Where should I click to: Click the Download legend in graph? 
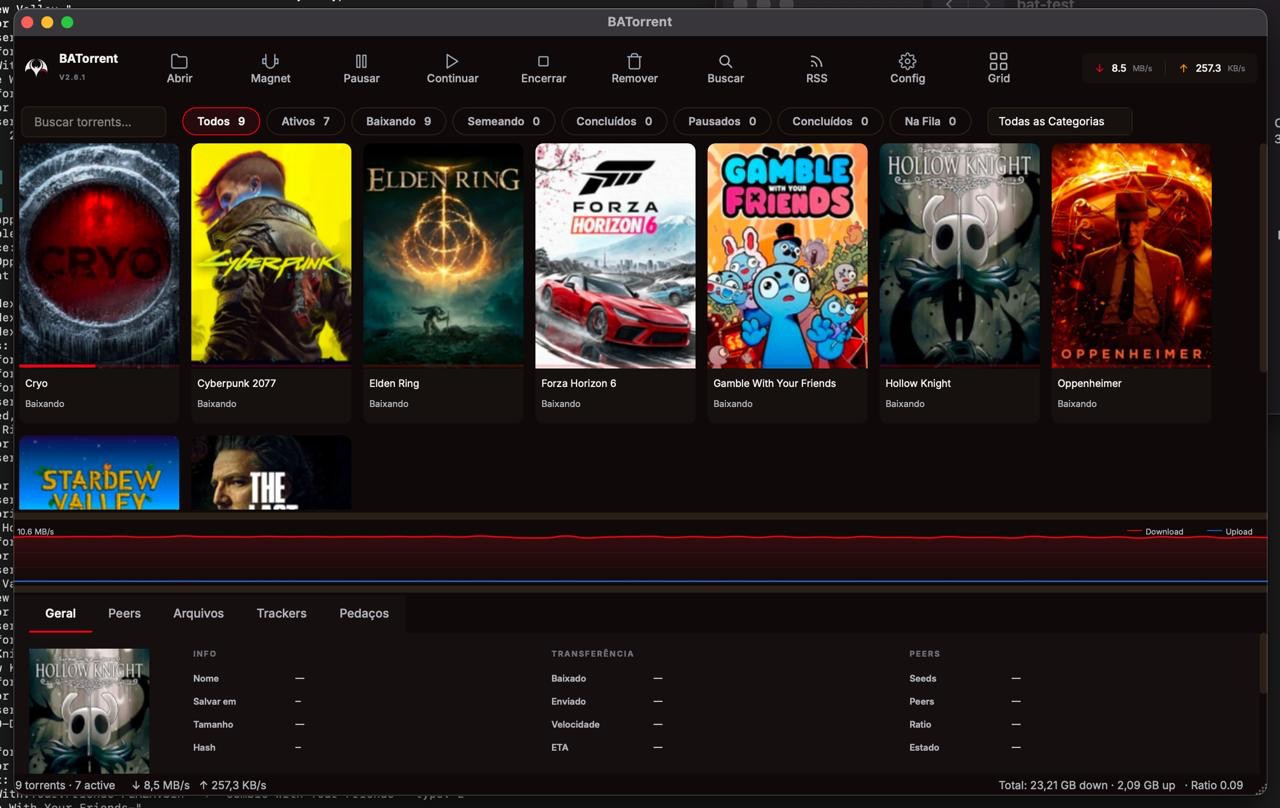tap(1155, 532)
